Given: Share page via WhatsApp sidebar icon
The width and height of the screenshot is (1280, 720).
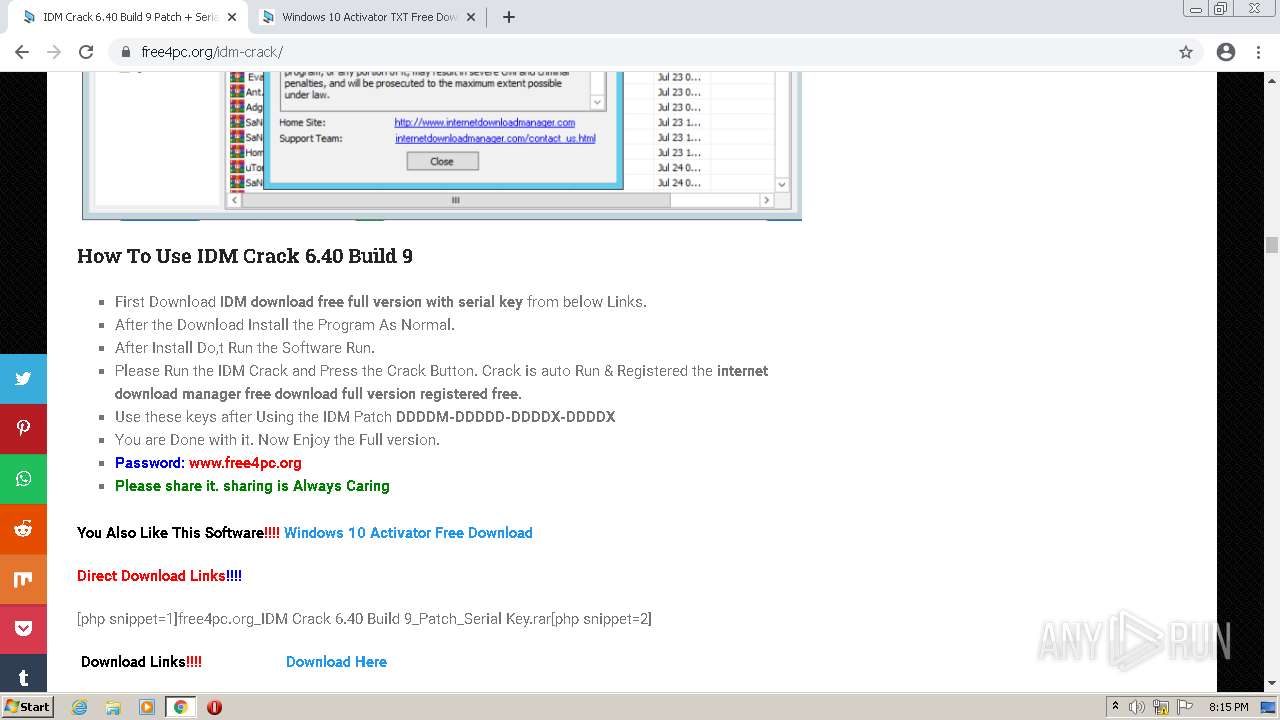Looking at the screenshot, I should click(x=23, y=479).
